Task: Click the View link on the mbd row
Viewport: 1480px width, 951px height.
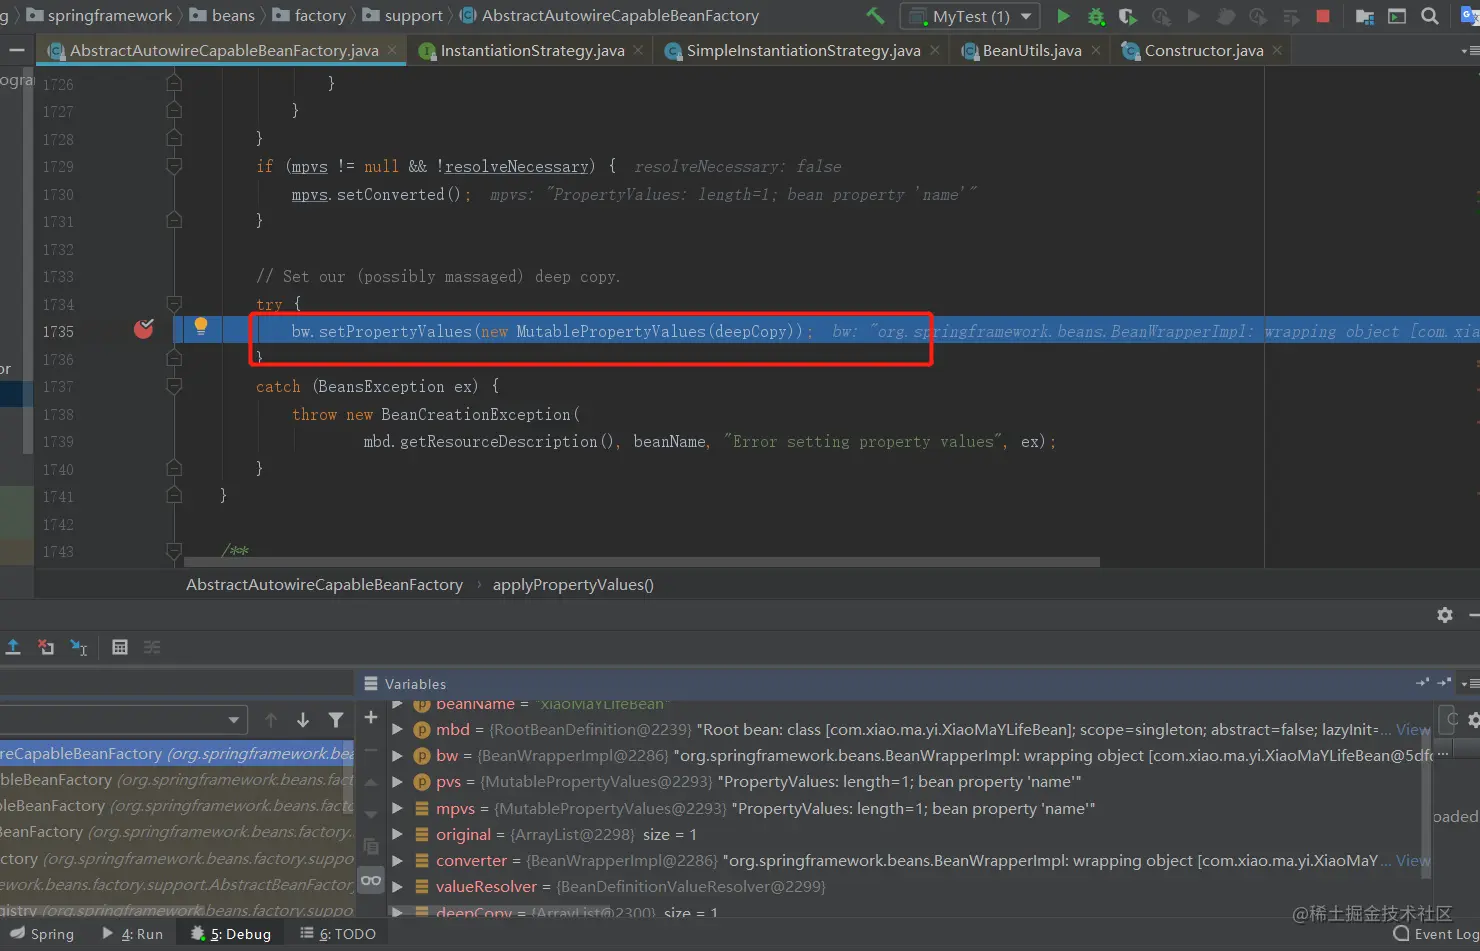Action: 1413,730
